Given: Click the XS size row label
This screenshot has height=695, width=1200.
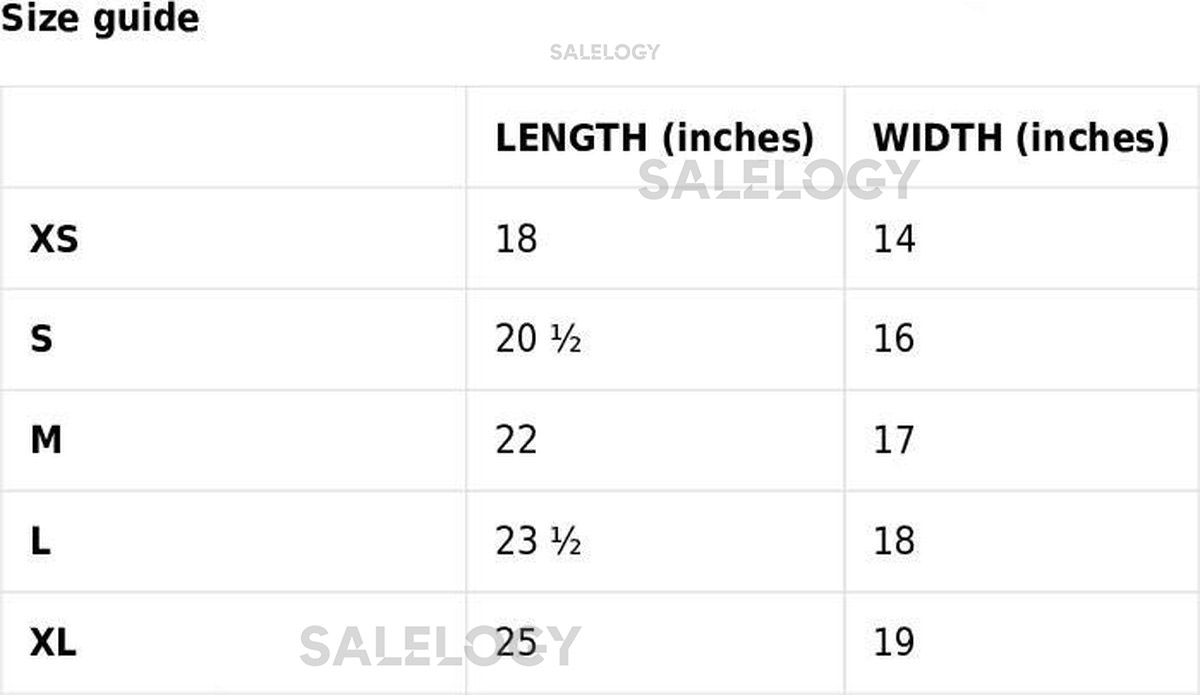Looking at the screenshot, I should 54,240.
